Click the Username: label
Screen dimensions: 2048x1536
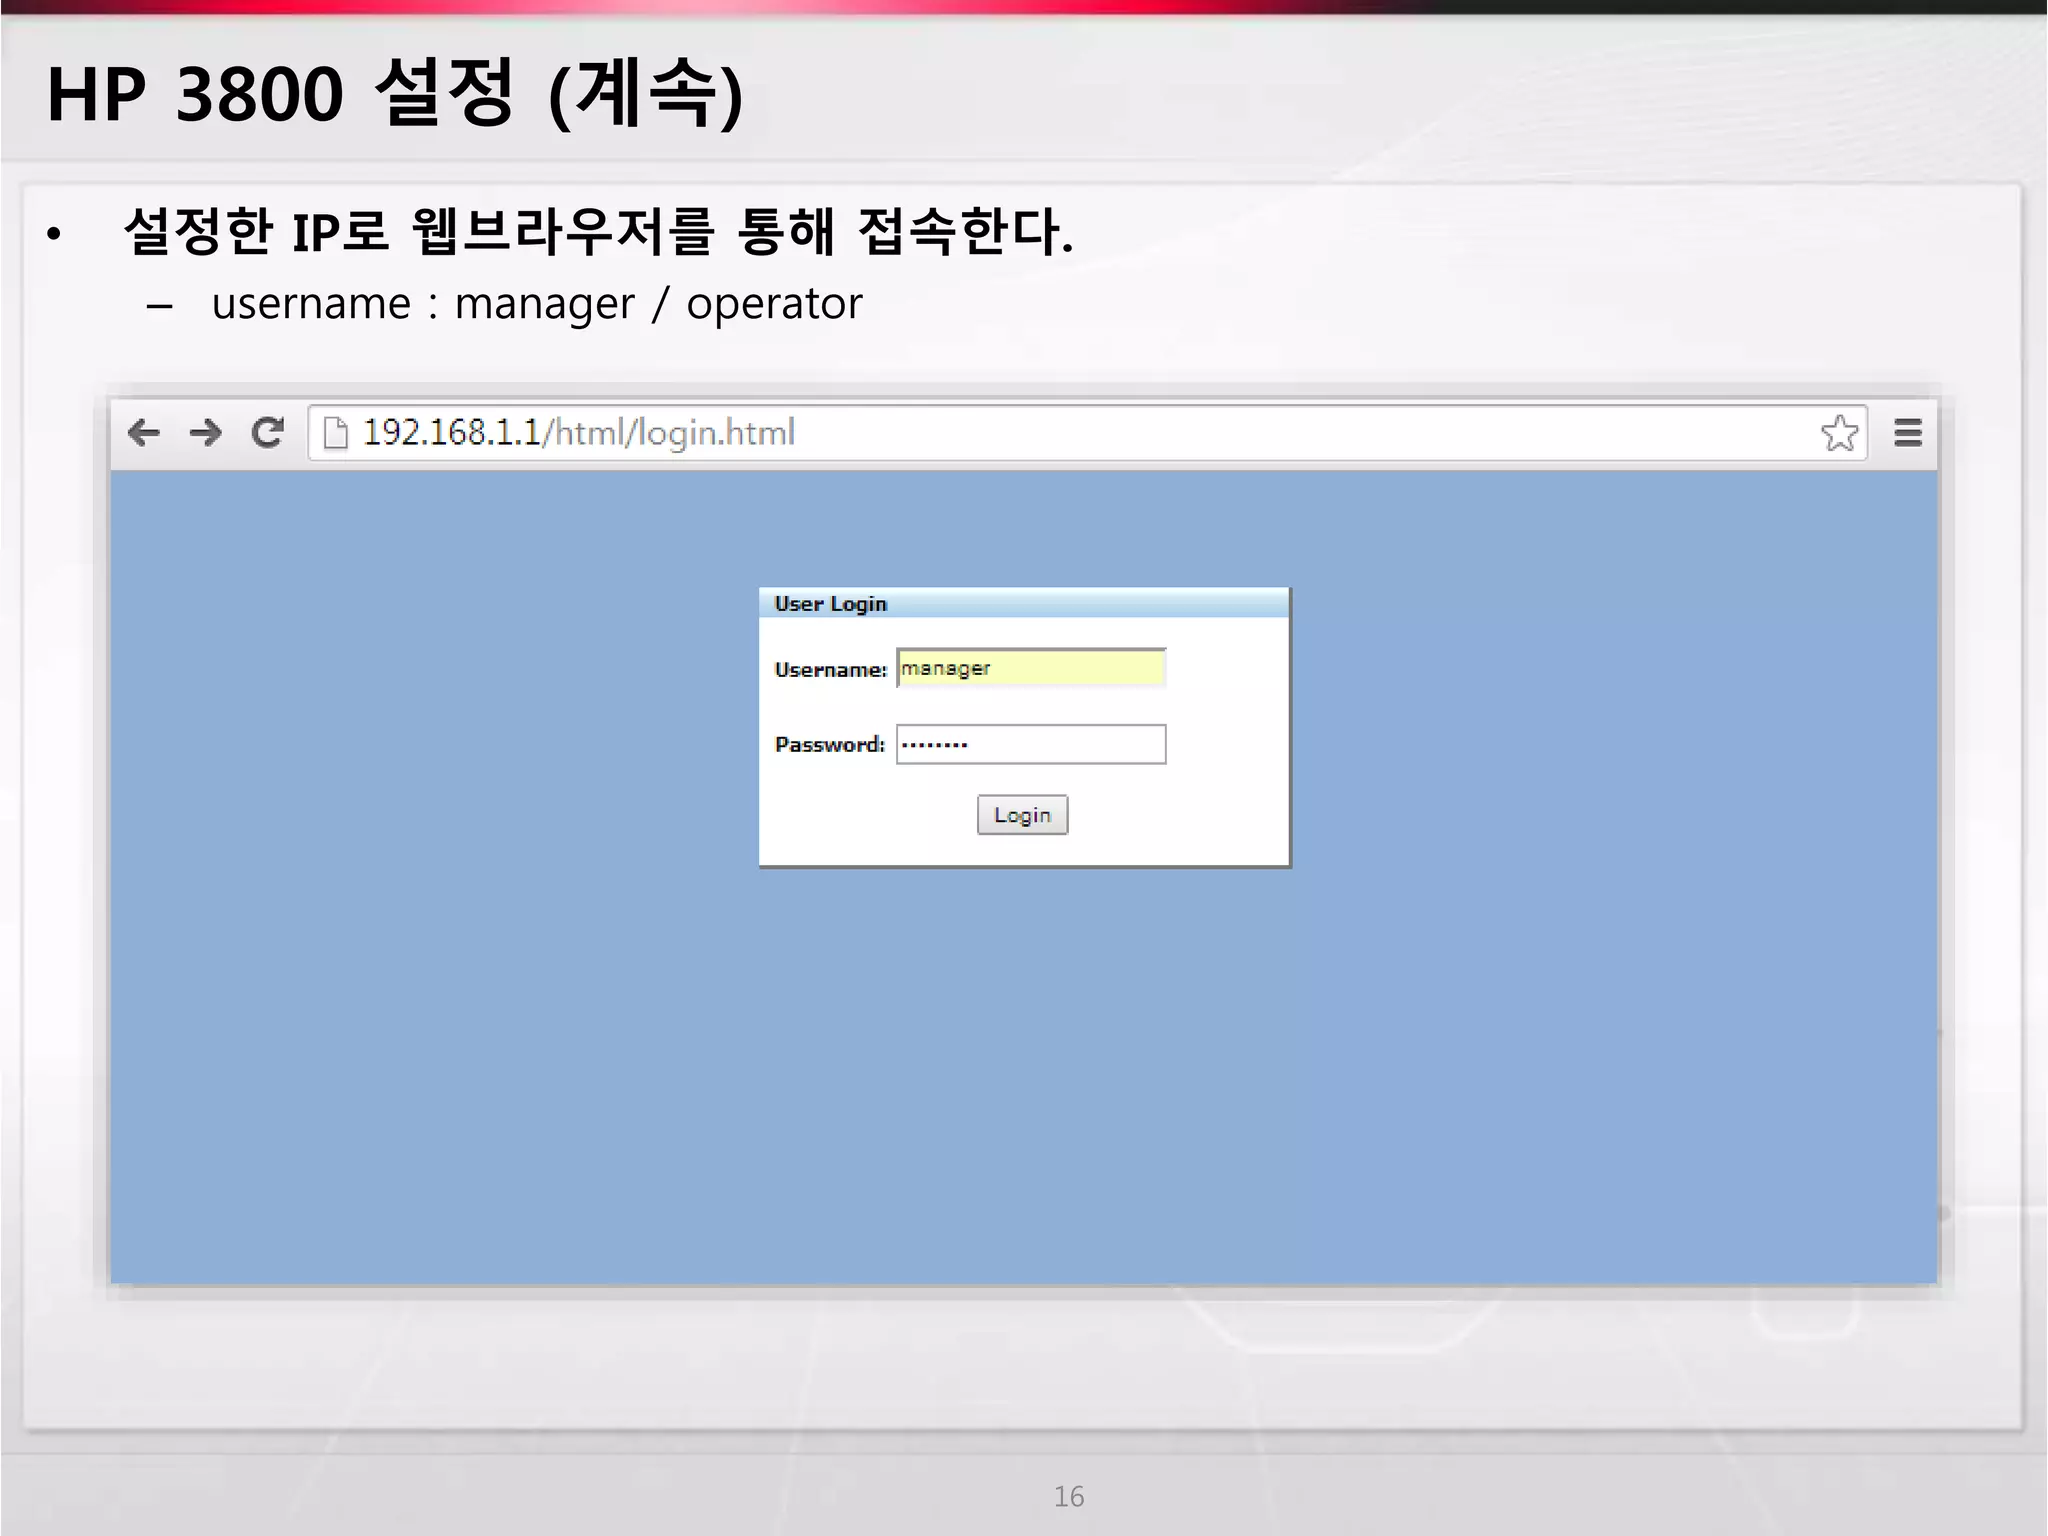pos(830,669)
